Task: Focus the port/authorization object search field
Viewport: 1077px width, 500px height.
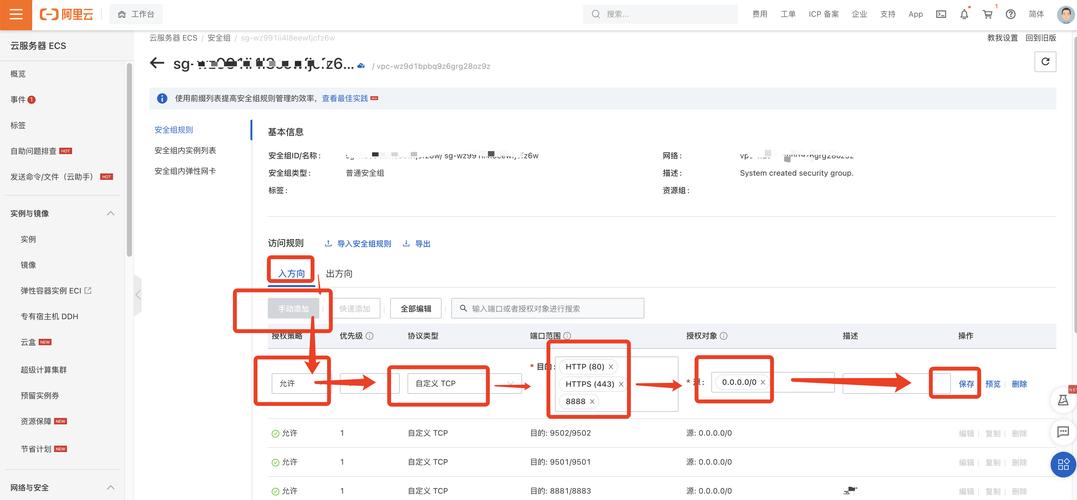Action: click(x=547, y=309)
